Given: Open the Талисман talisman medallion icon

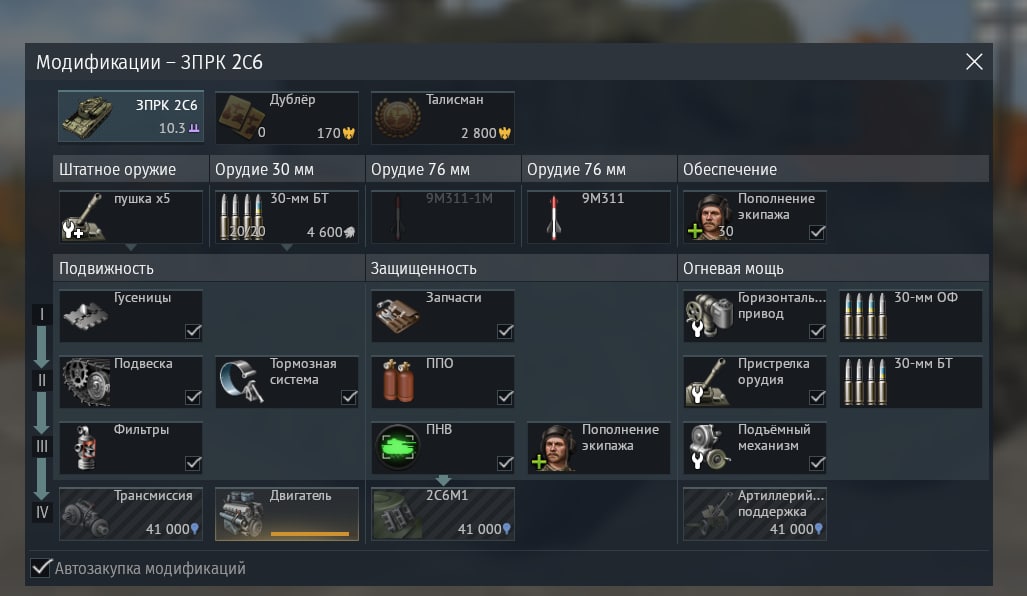Looking at the screenshot, I should [x=398, y=118].
